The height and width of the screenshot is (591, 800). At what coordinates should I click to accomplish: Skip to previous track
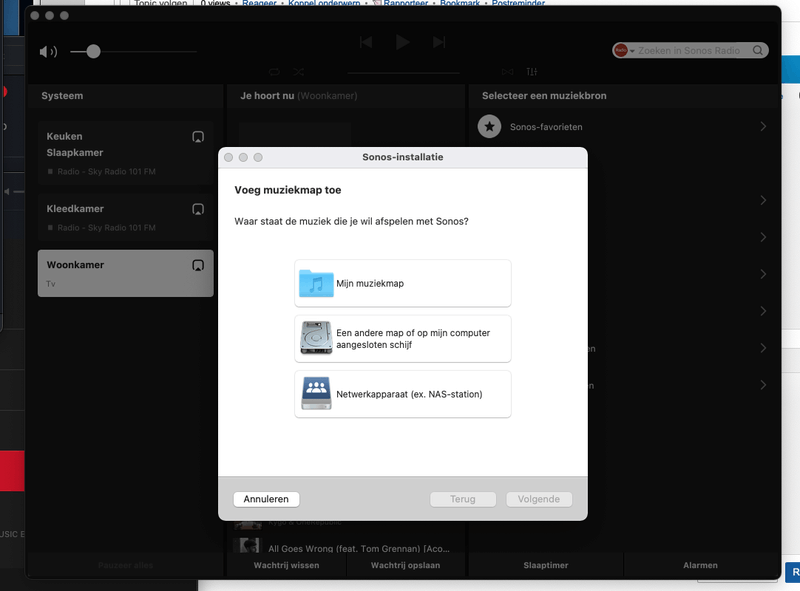pyautogui.click(x=366, y=42)
